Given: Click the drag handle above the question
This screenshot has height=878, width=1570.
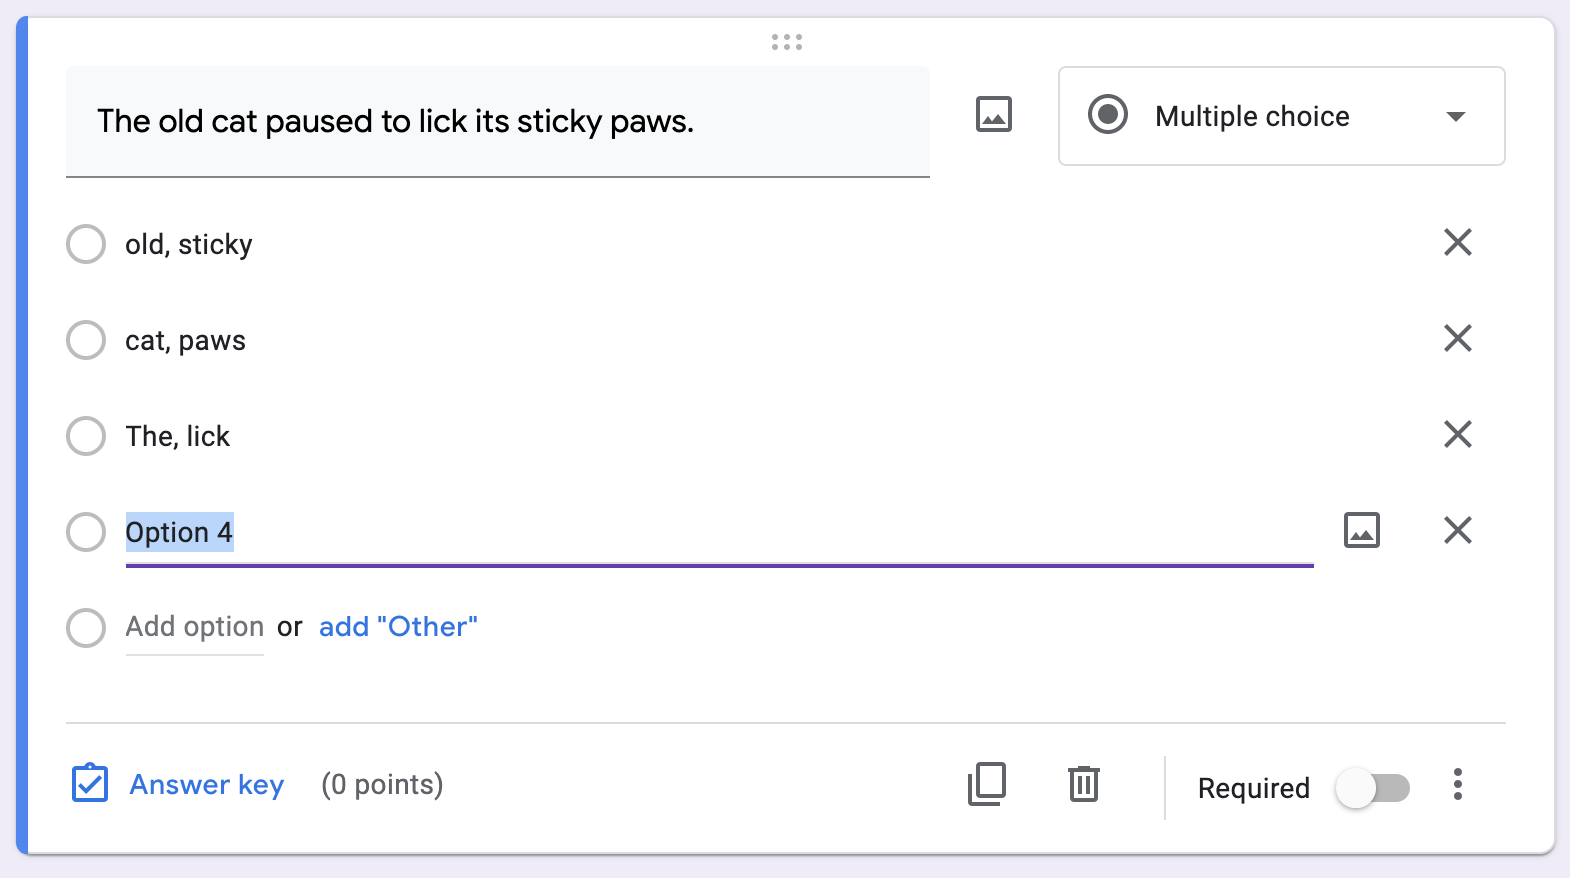Looking at the screenshot, I should [x=786, y=41].
